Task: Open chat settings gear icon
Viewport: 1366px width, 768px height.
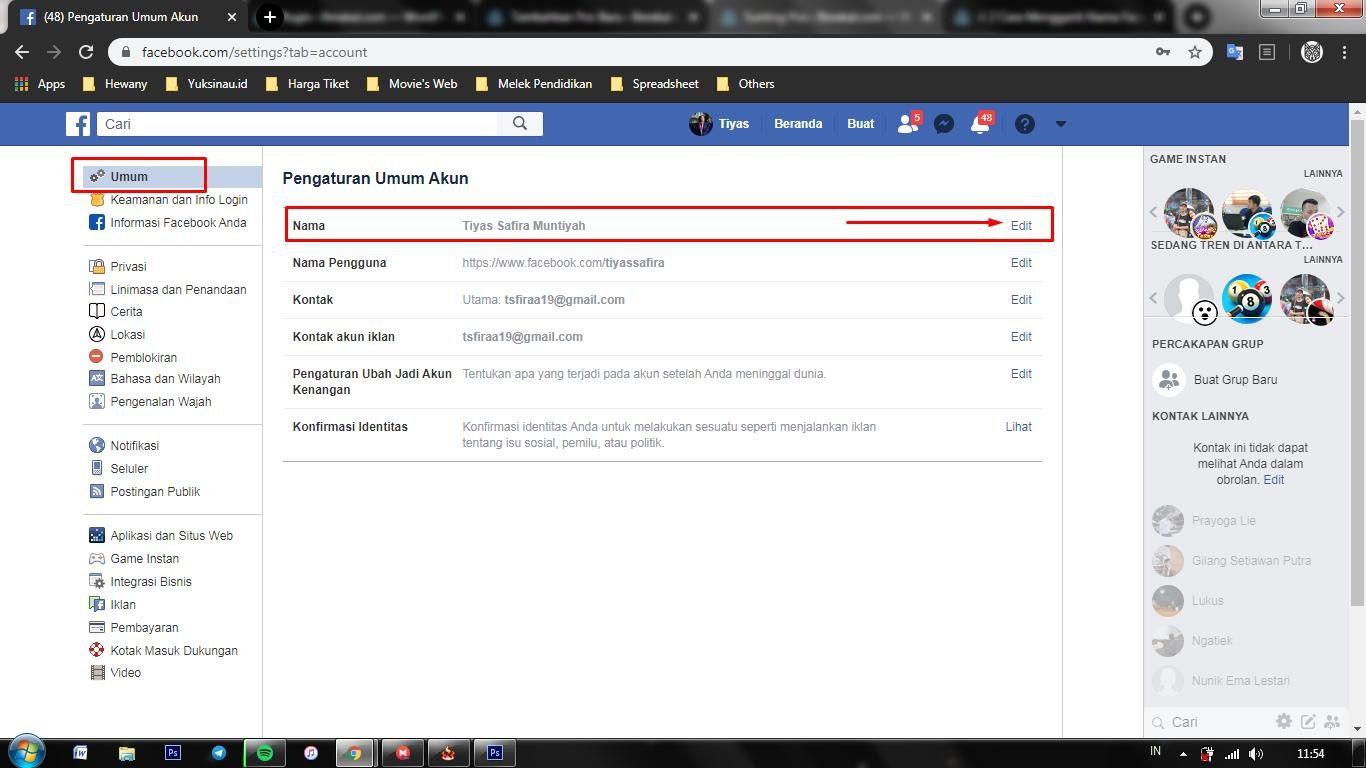Action: 1283,721
